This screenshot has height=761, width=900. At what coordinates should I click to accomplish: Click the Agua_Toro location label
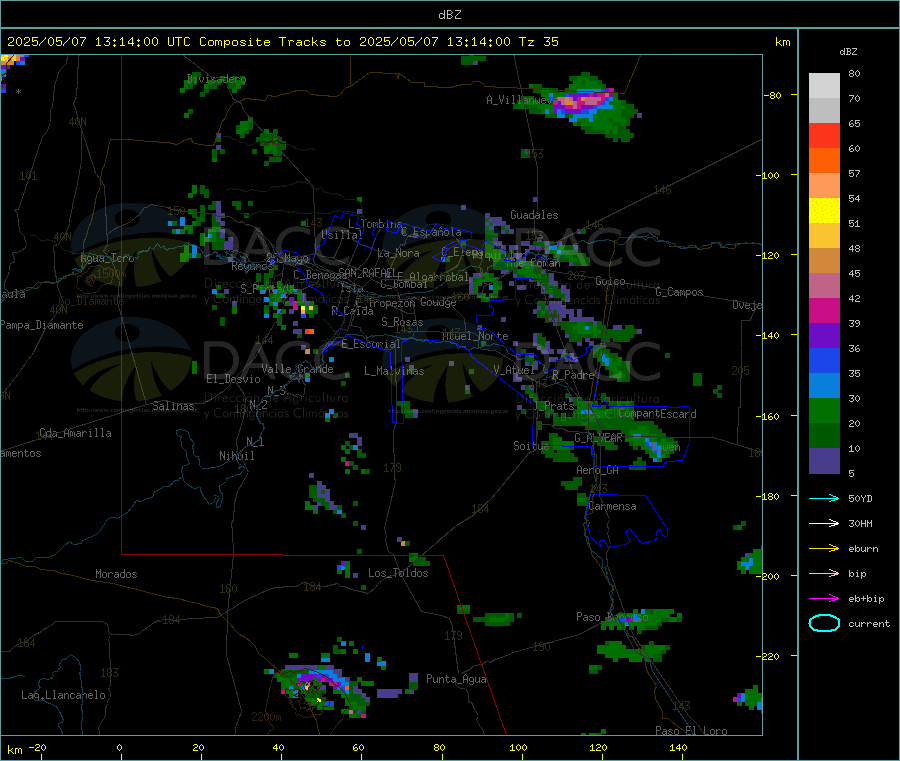(x=107, y=258)
